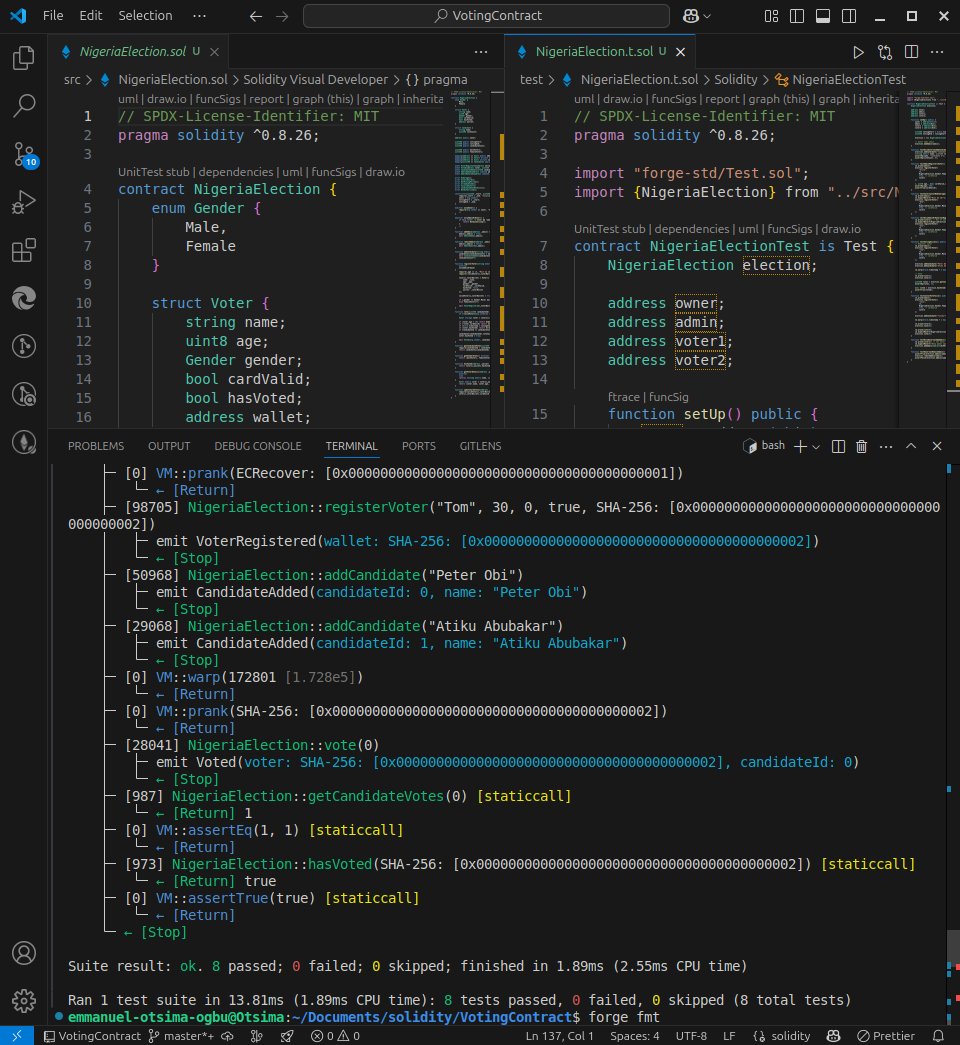Open the Accounts menu icon
Screen dimensions: 960x1045
pyautogui.click(x=24, y=953)
